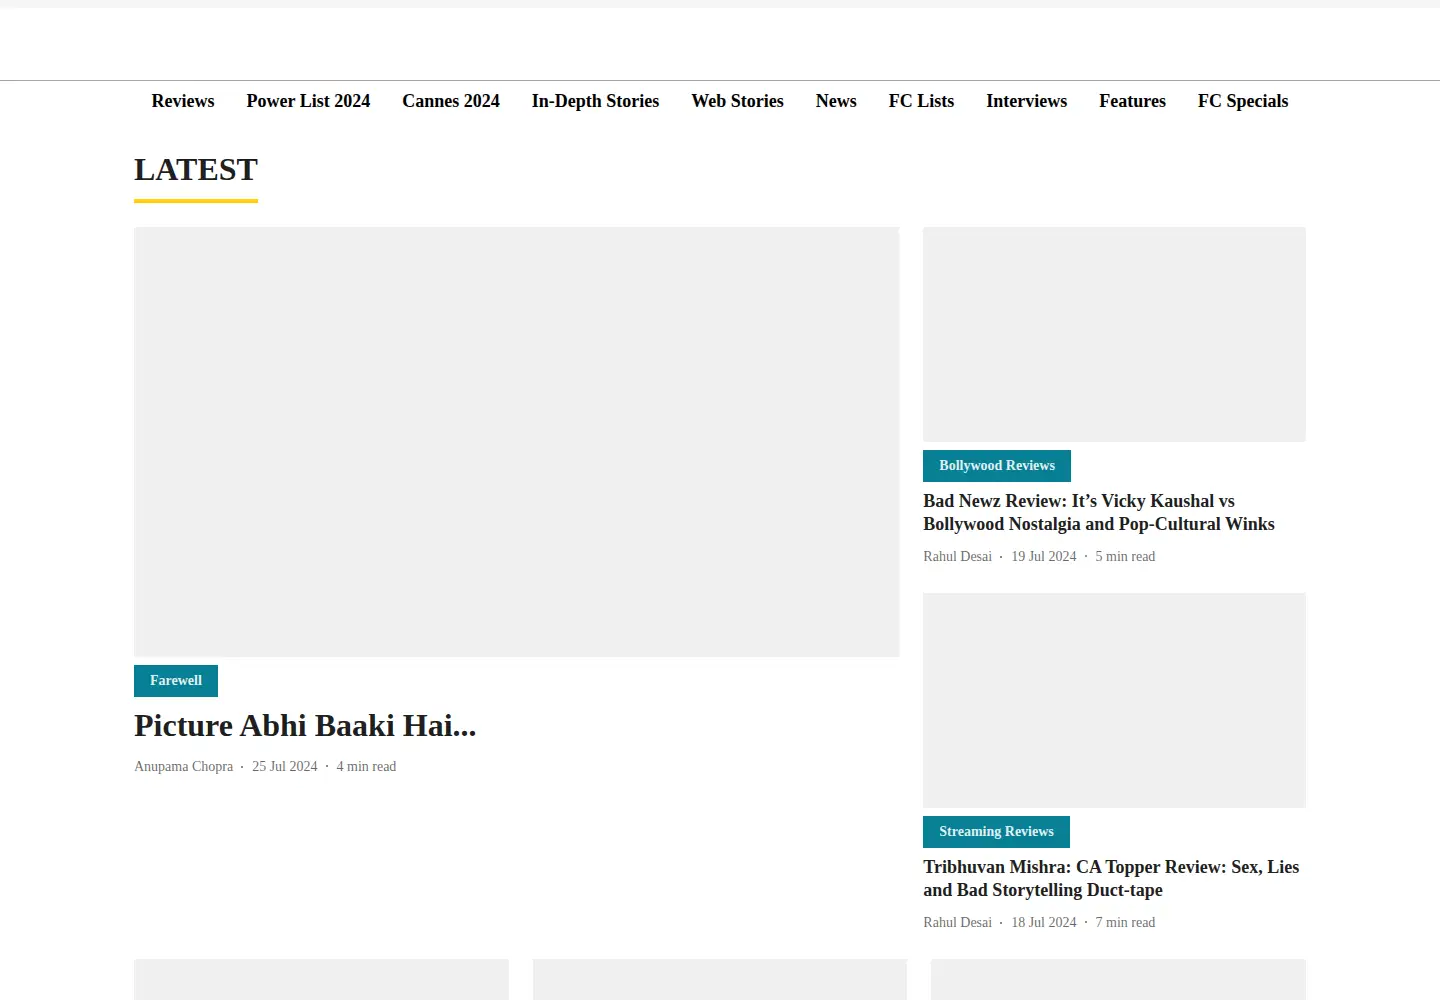This screenshot has height=1000, width=1440.
Task: Open In-Depth Stories section
Action: pyautogui.click(x=595, y=101)
